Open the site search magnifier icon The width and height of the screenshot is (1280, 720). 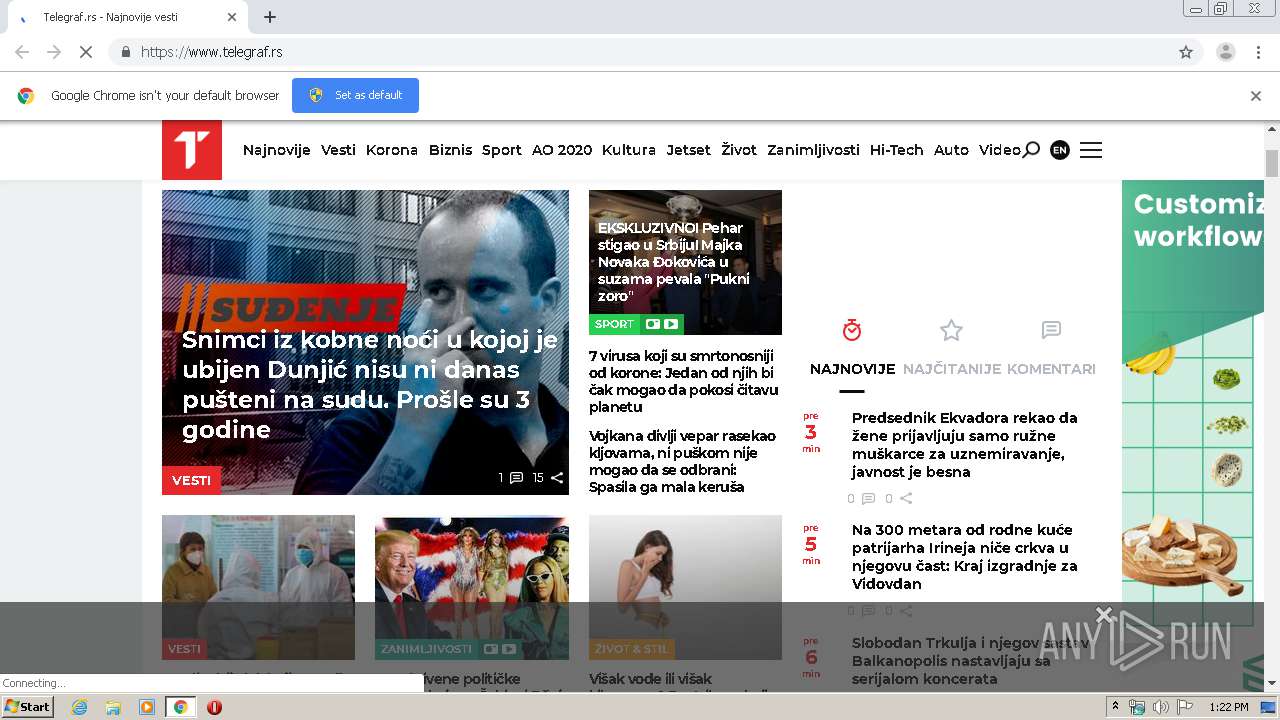coord(1031,150)
